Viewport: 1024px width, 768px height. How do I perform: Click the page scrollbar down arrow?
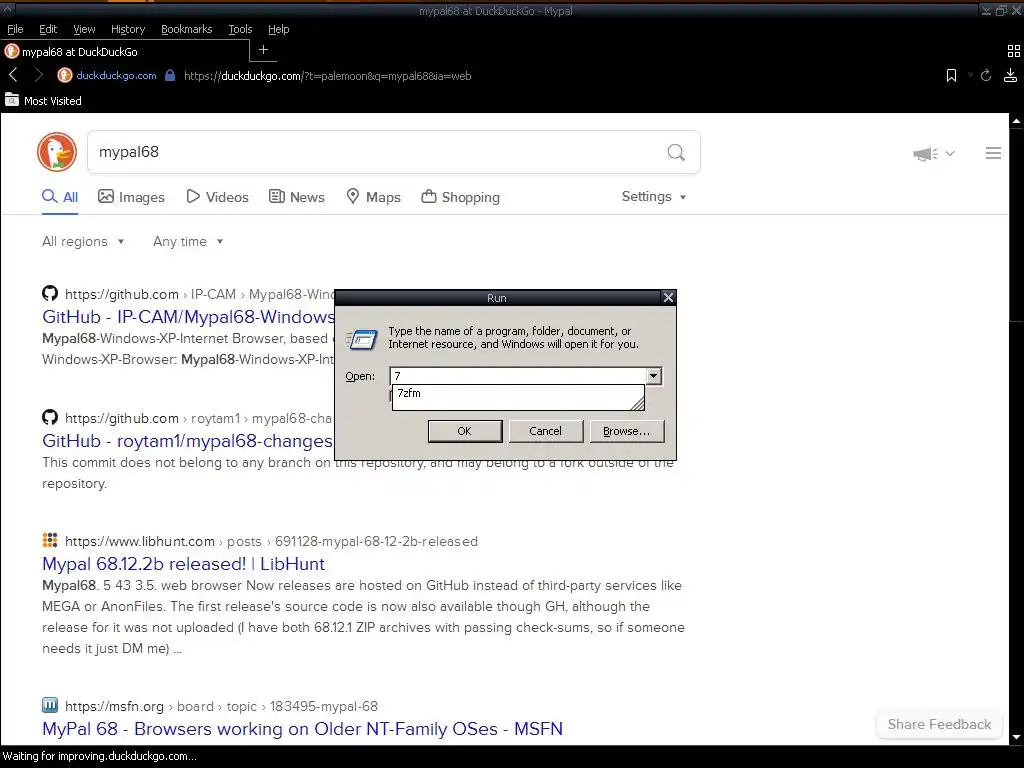point(1016,737)
